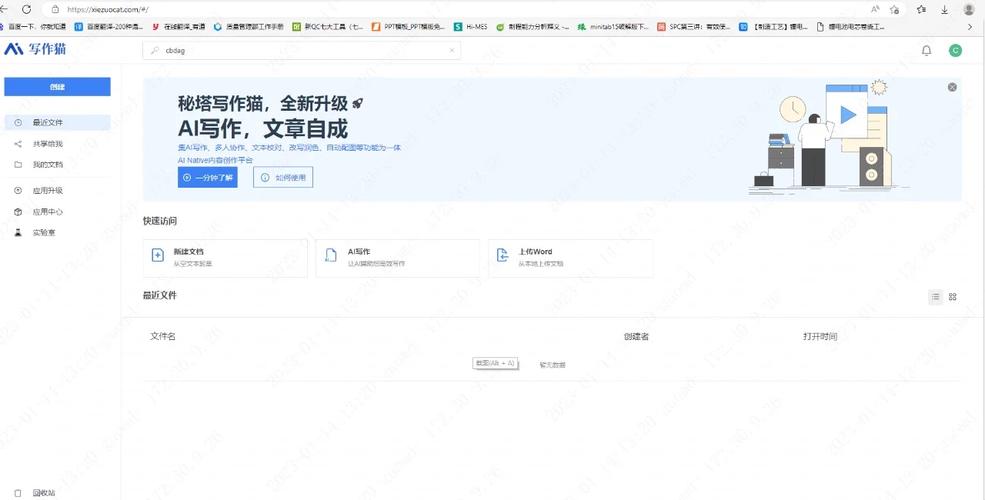Click the cbdag search field

[x=302, y=51]
